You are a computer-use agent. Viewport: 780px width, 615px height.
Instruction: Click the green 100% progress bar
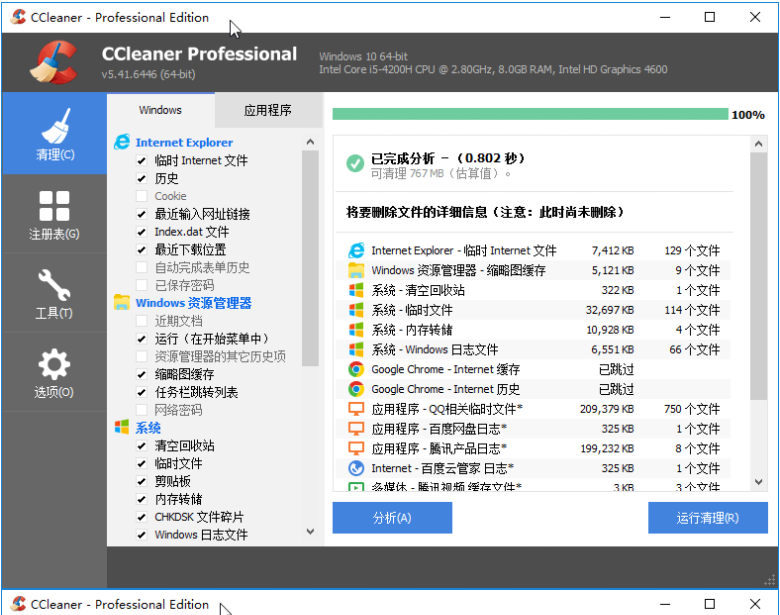click(530, 114)
